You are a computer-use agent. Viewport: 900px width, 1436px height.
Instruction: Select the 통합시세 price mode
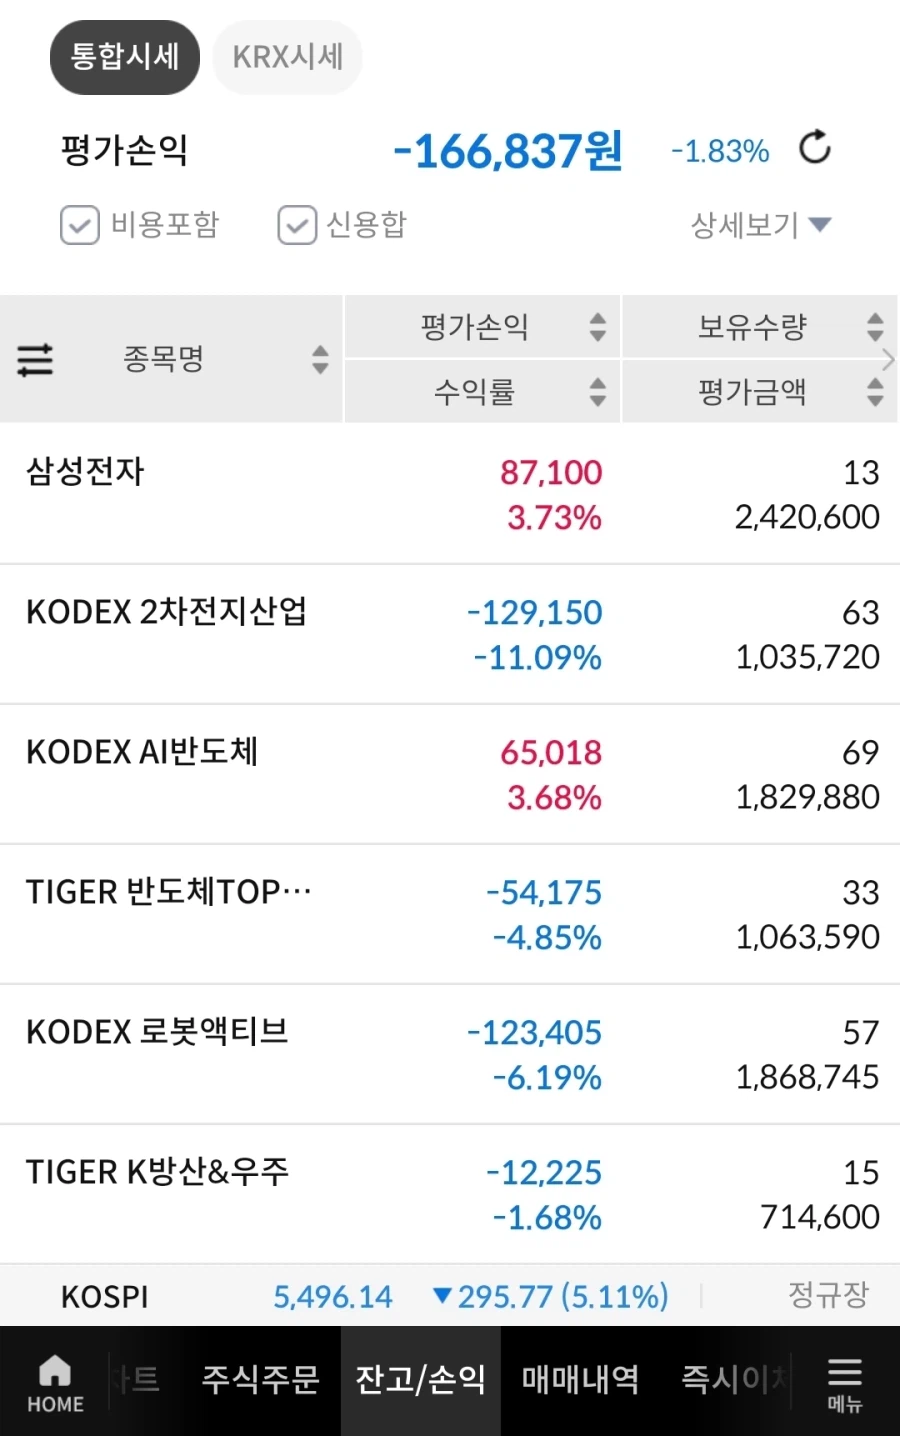[x=125, y=57]
